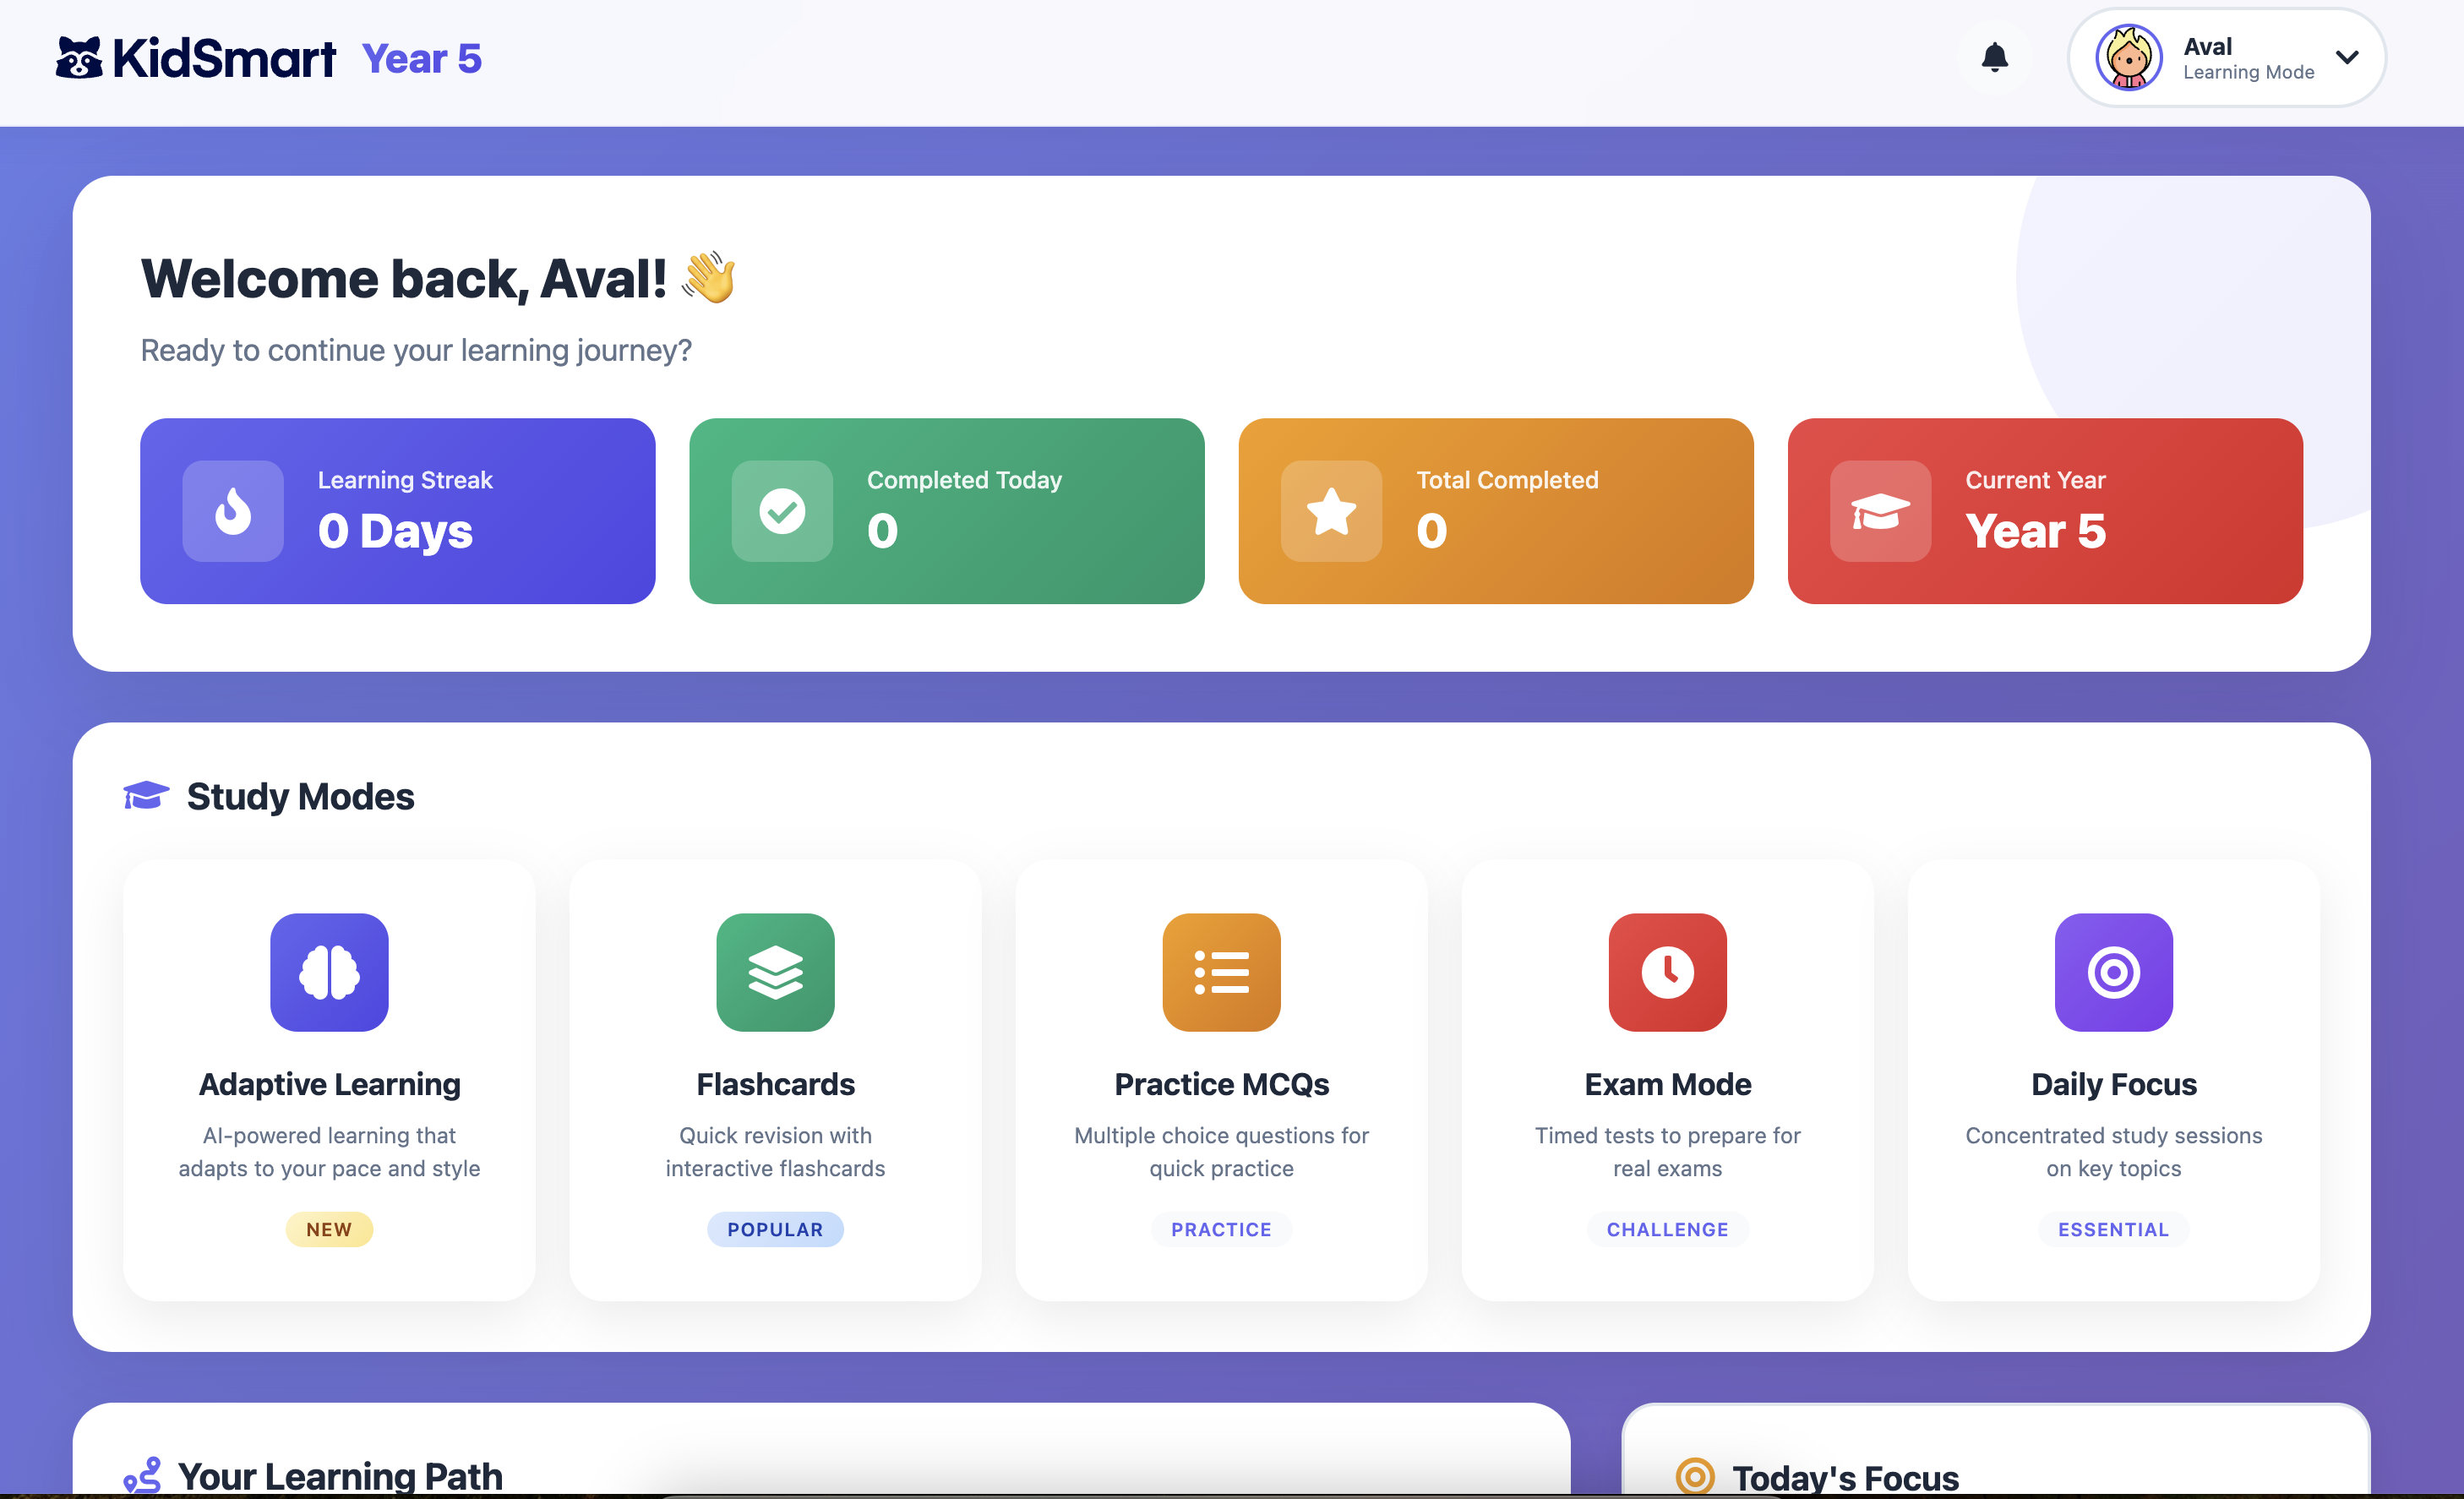Open the Year 5 label in header
This screenshot has height=1499, width=2464.
pyautogui.click(x=422, y=58)
